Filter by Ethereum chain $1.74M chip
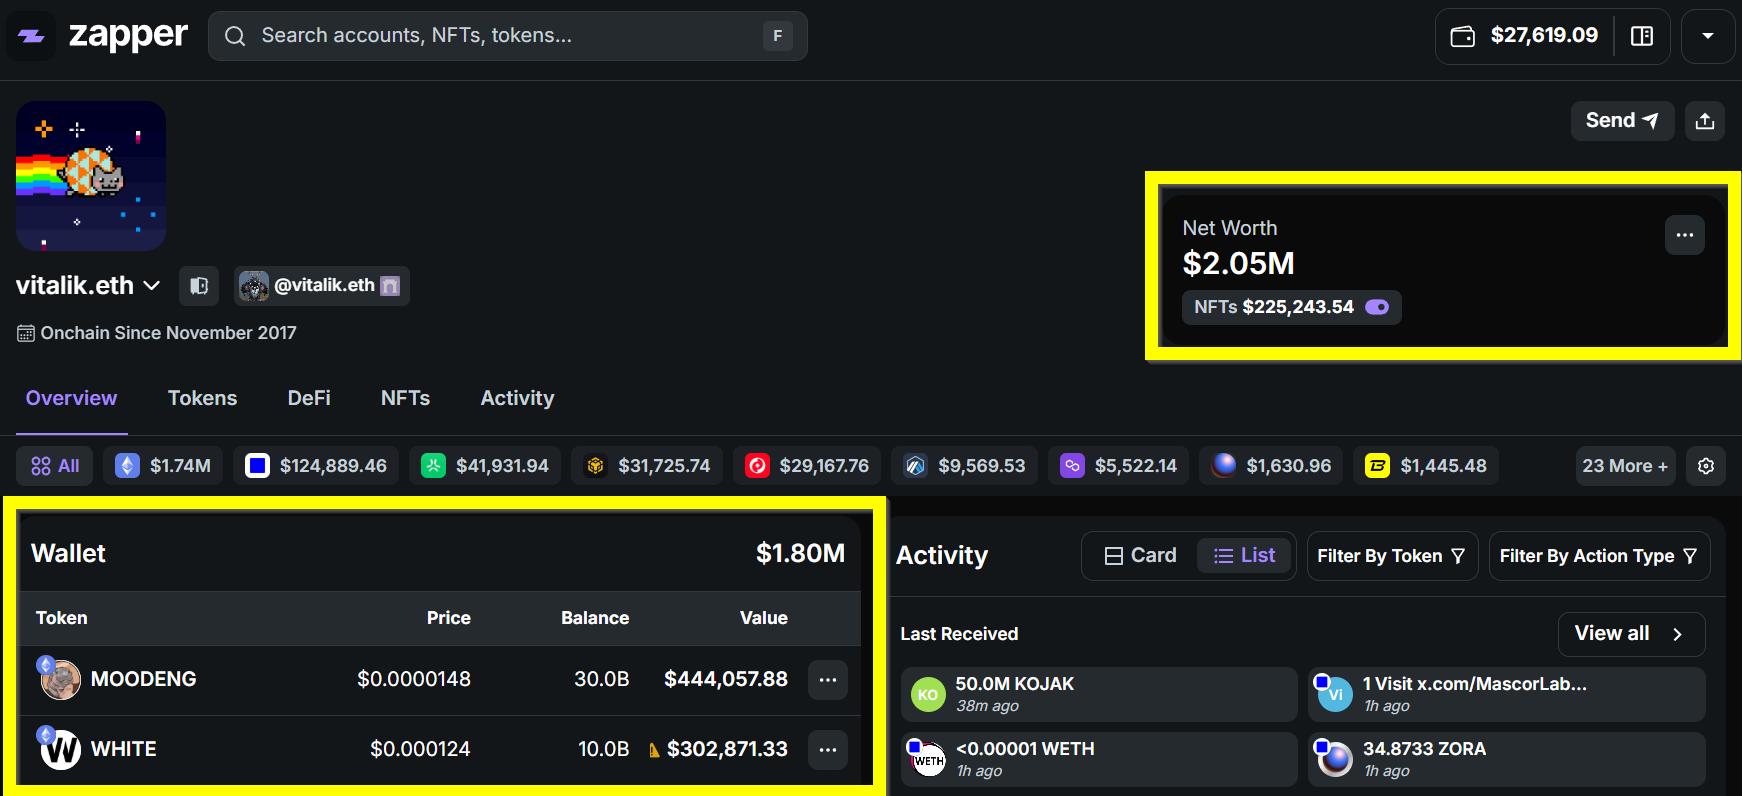This screenshot has width=1742, height=796. [x=163, y=466]
